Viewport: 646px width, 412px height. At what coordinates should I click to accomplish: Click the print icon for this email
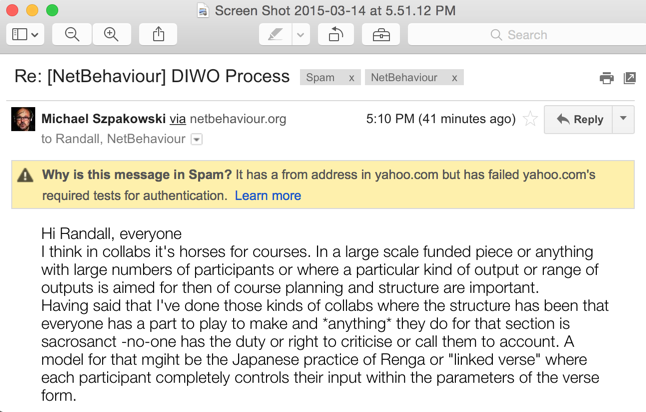click(x=606, y=77)
